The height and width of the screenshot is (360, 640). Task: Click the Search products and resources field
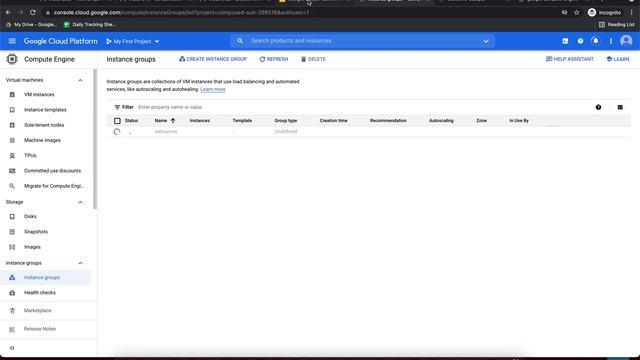click(x=363, y=41)
